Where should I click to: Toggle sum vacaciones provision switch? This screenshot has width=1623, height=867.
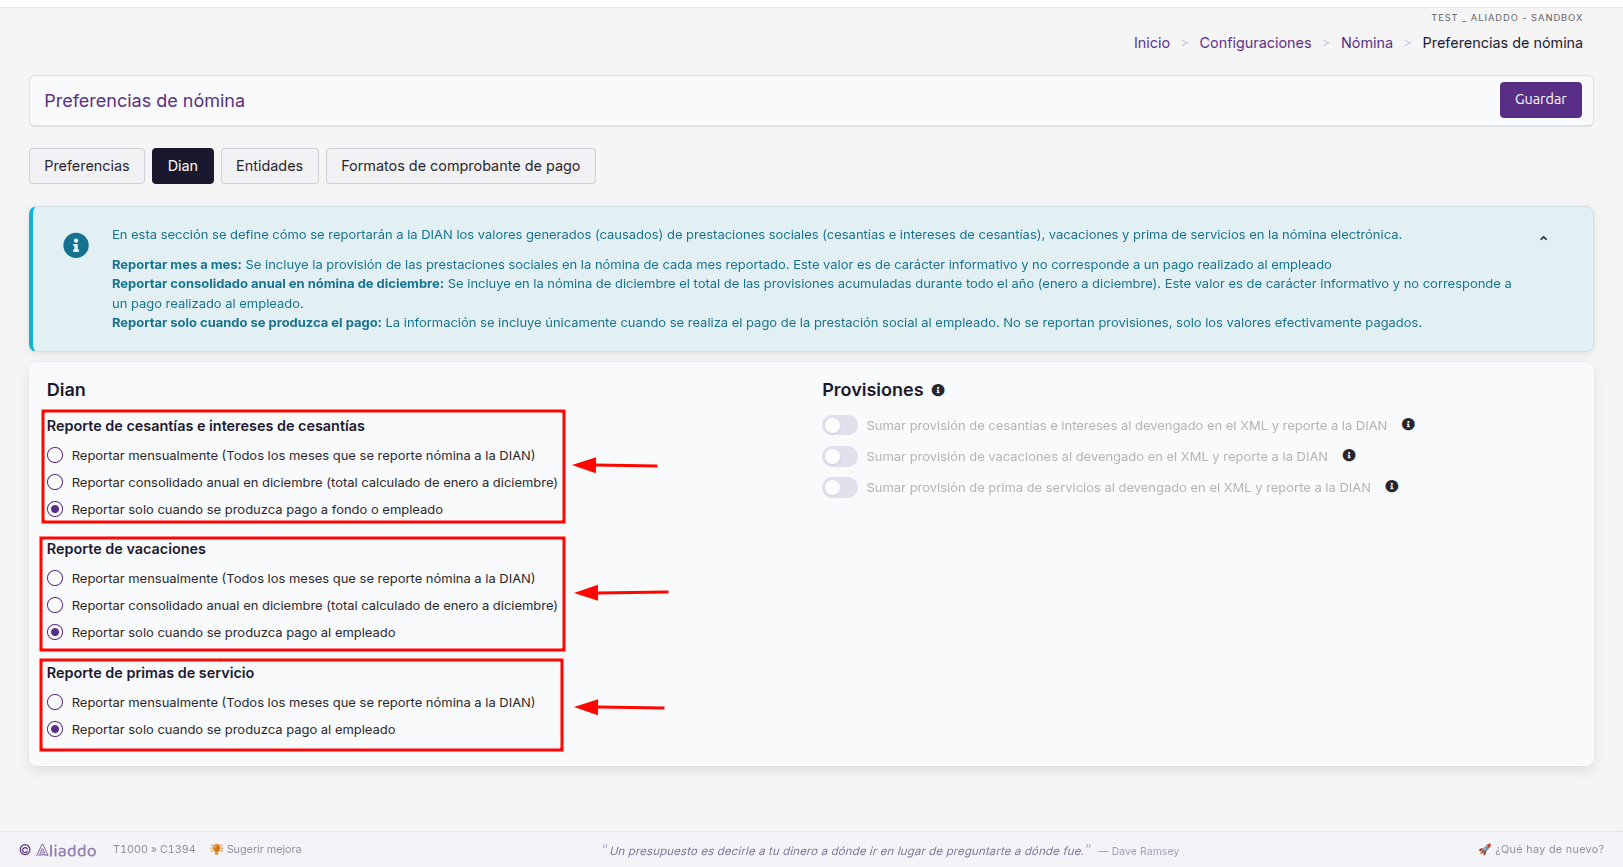[840, 456]
